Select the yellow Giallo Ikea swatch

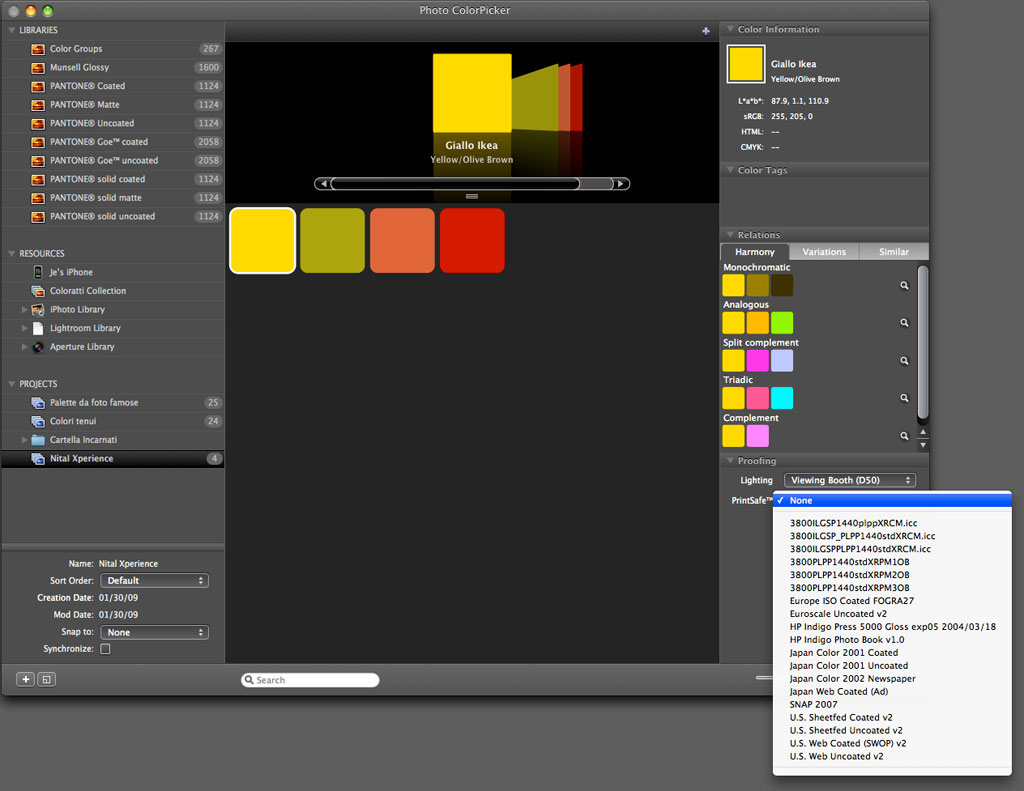(263, 240)
